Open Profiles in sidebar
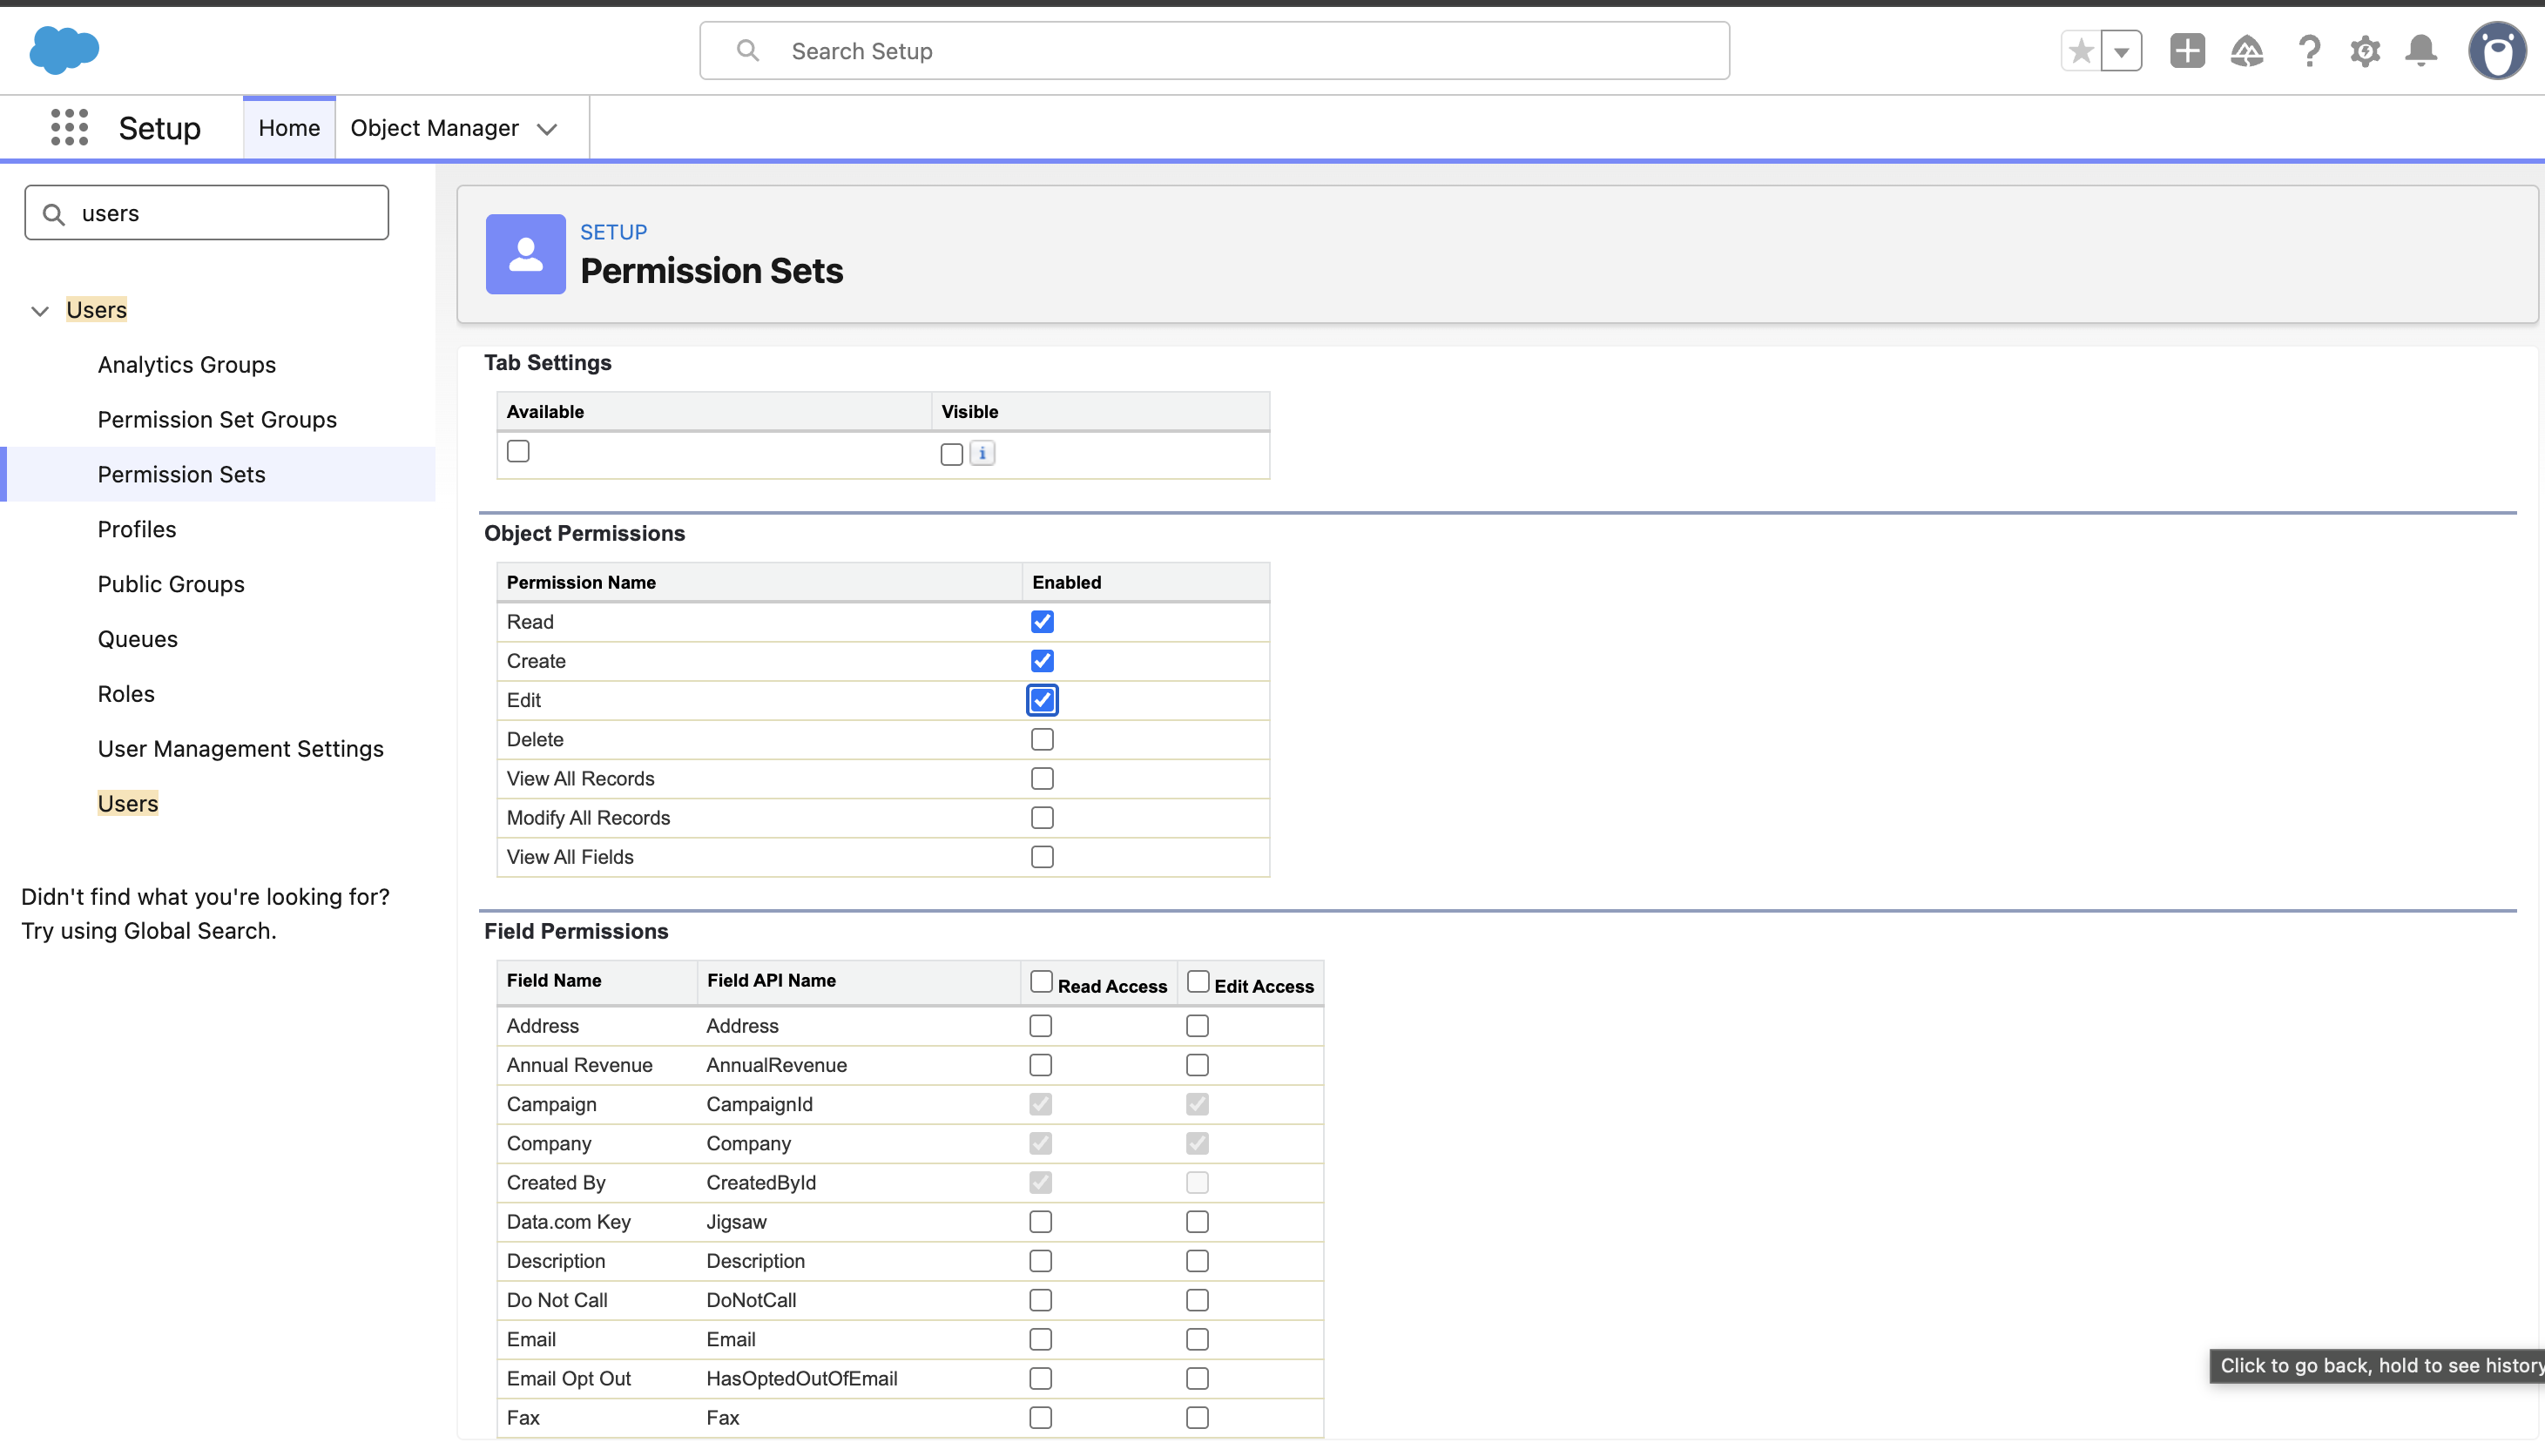The image size is (2545, 1456). coord(137,530)
